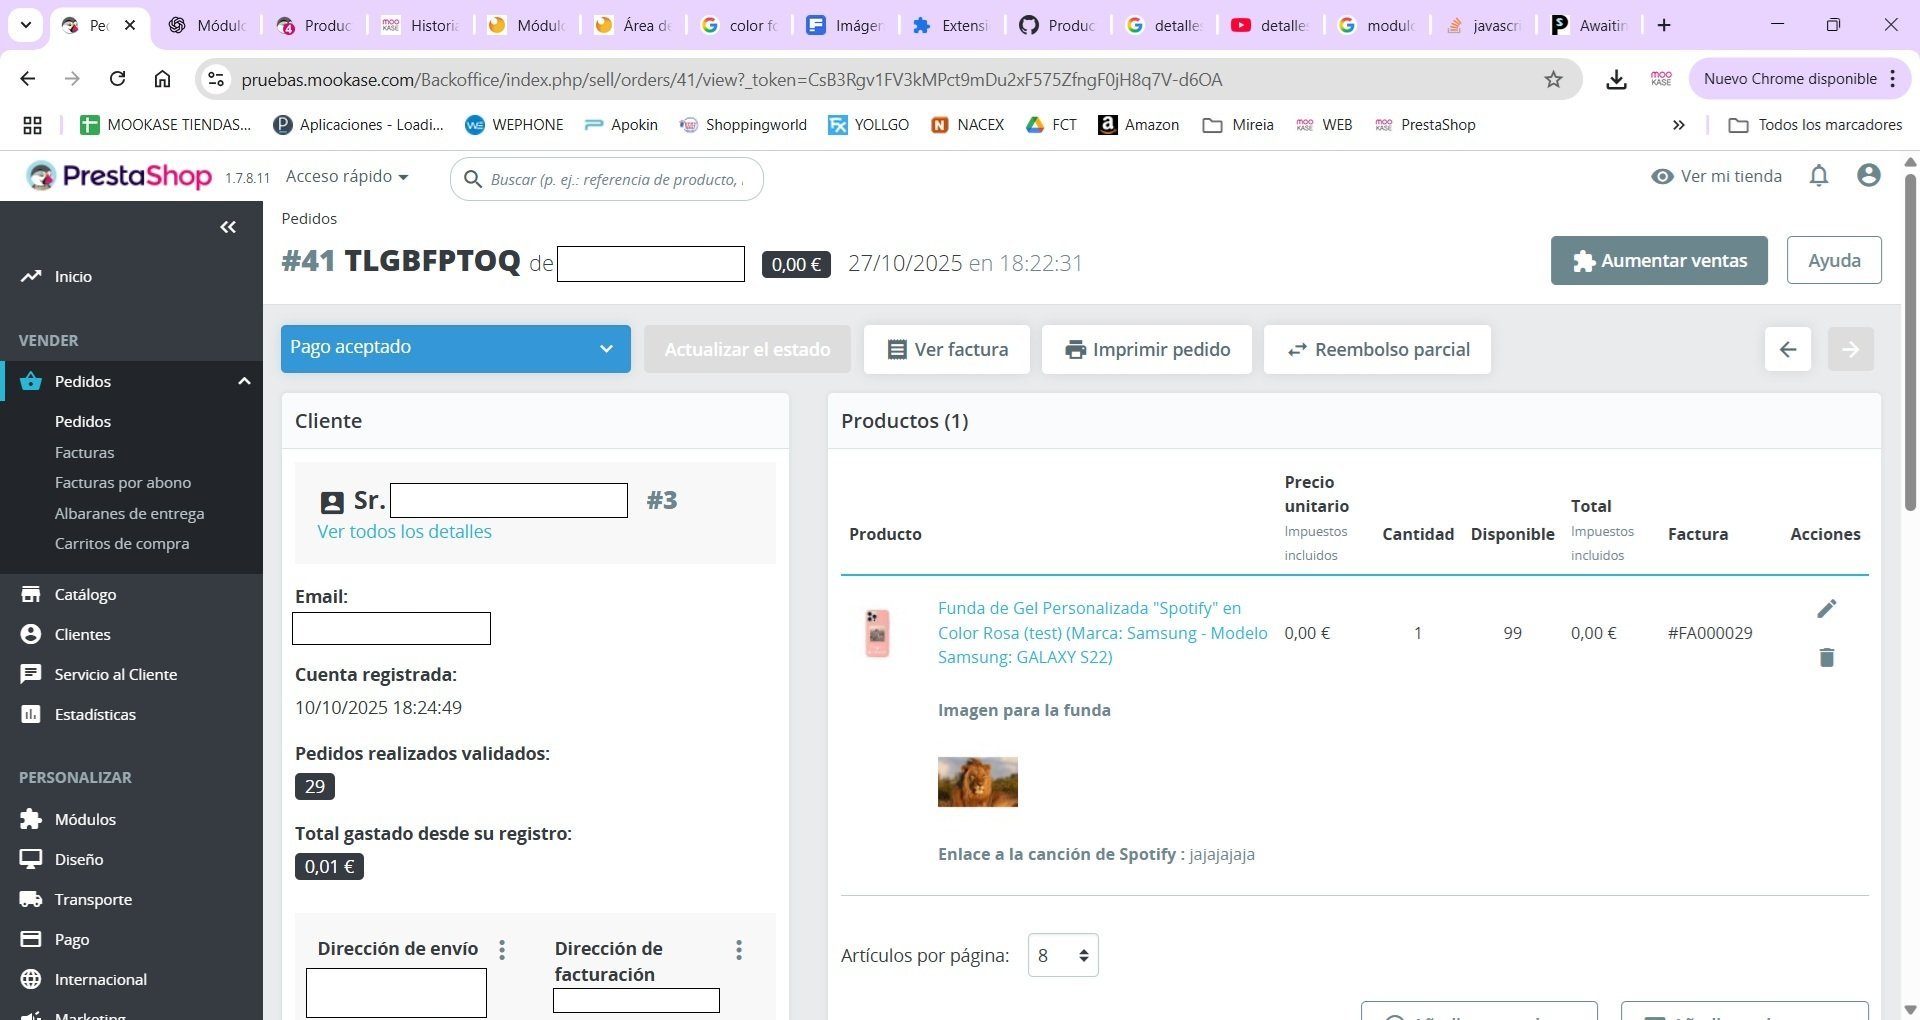The image size is (1920, 1020).
Task: Click the Ver mi tienda eye icon
Action: (x=1662, y=176)
